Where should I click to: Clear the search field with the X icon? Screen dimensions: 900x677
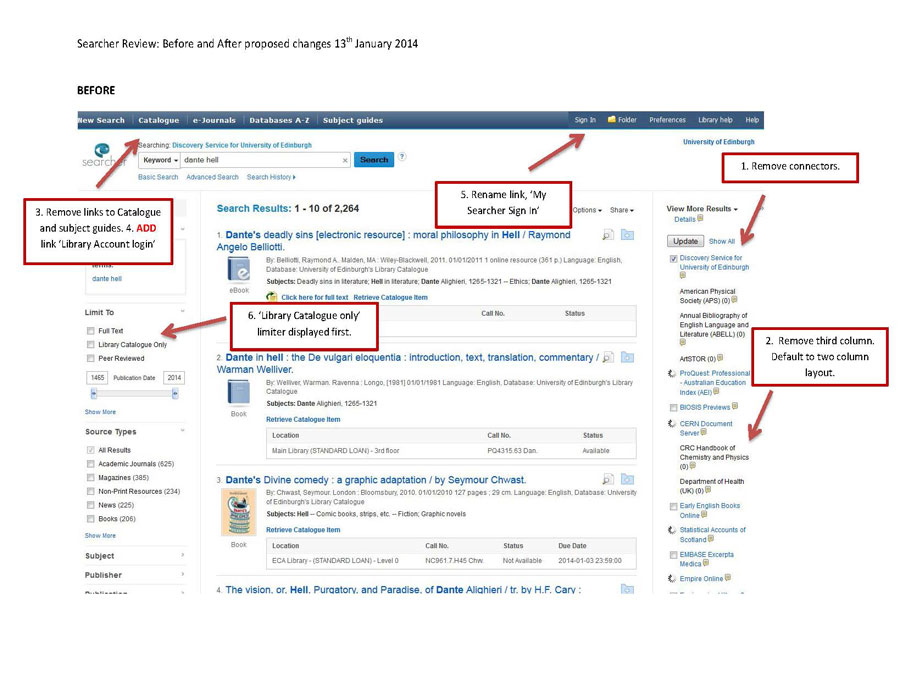(345, 160)
